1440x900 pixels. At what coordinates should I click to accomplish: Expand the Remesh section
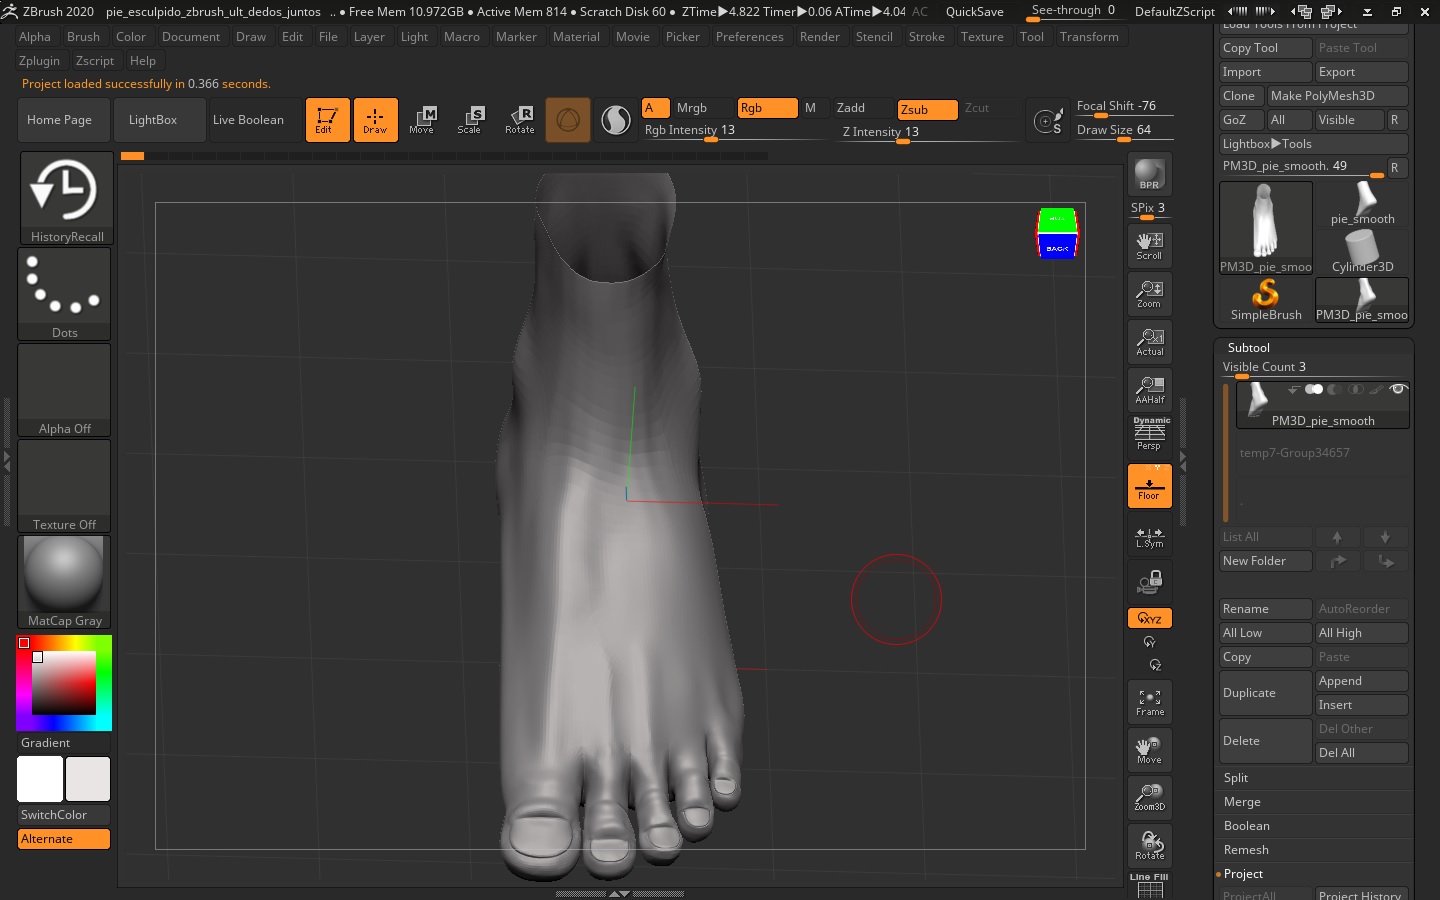(x=1246, y=850)
